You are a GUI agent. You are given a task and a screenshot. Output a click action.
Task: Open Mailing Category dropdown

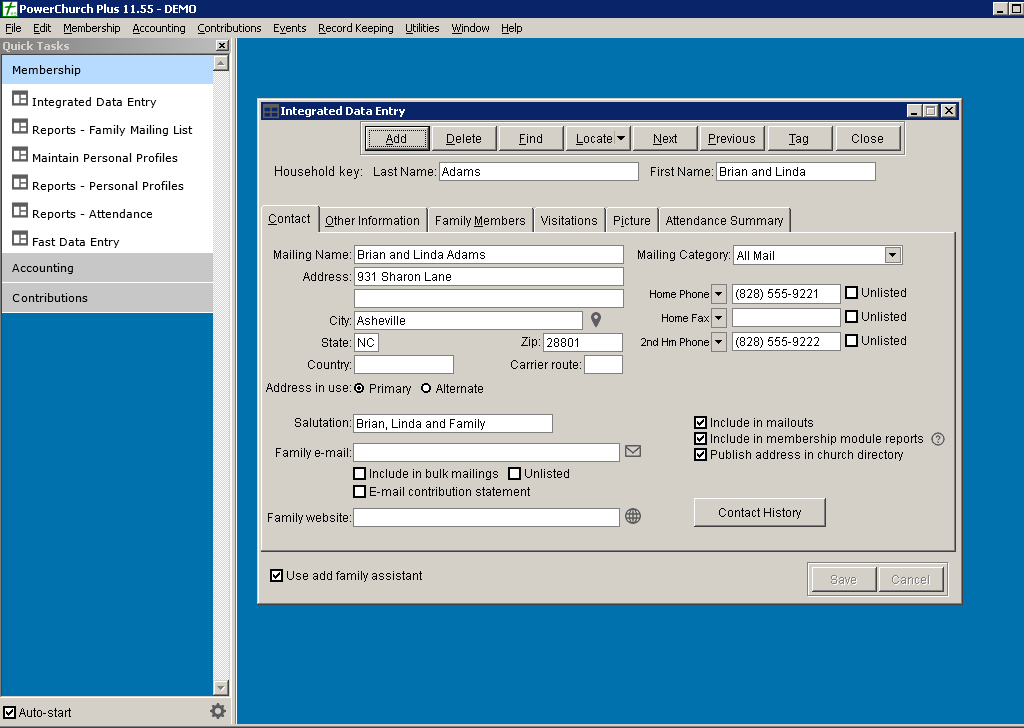coord(892,255)
